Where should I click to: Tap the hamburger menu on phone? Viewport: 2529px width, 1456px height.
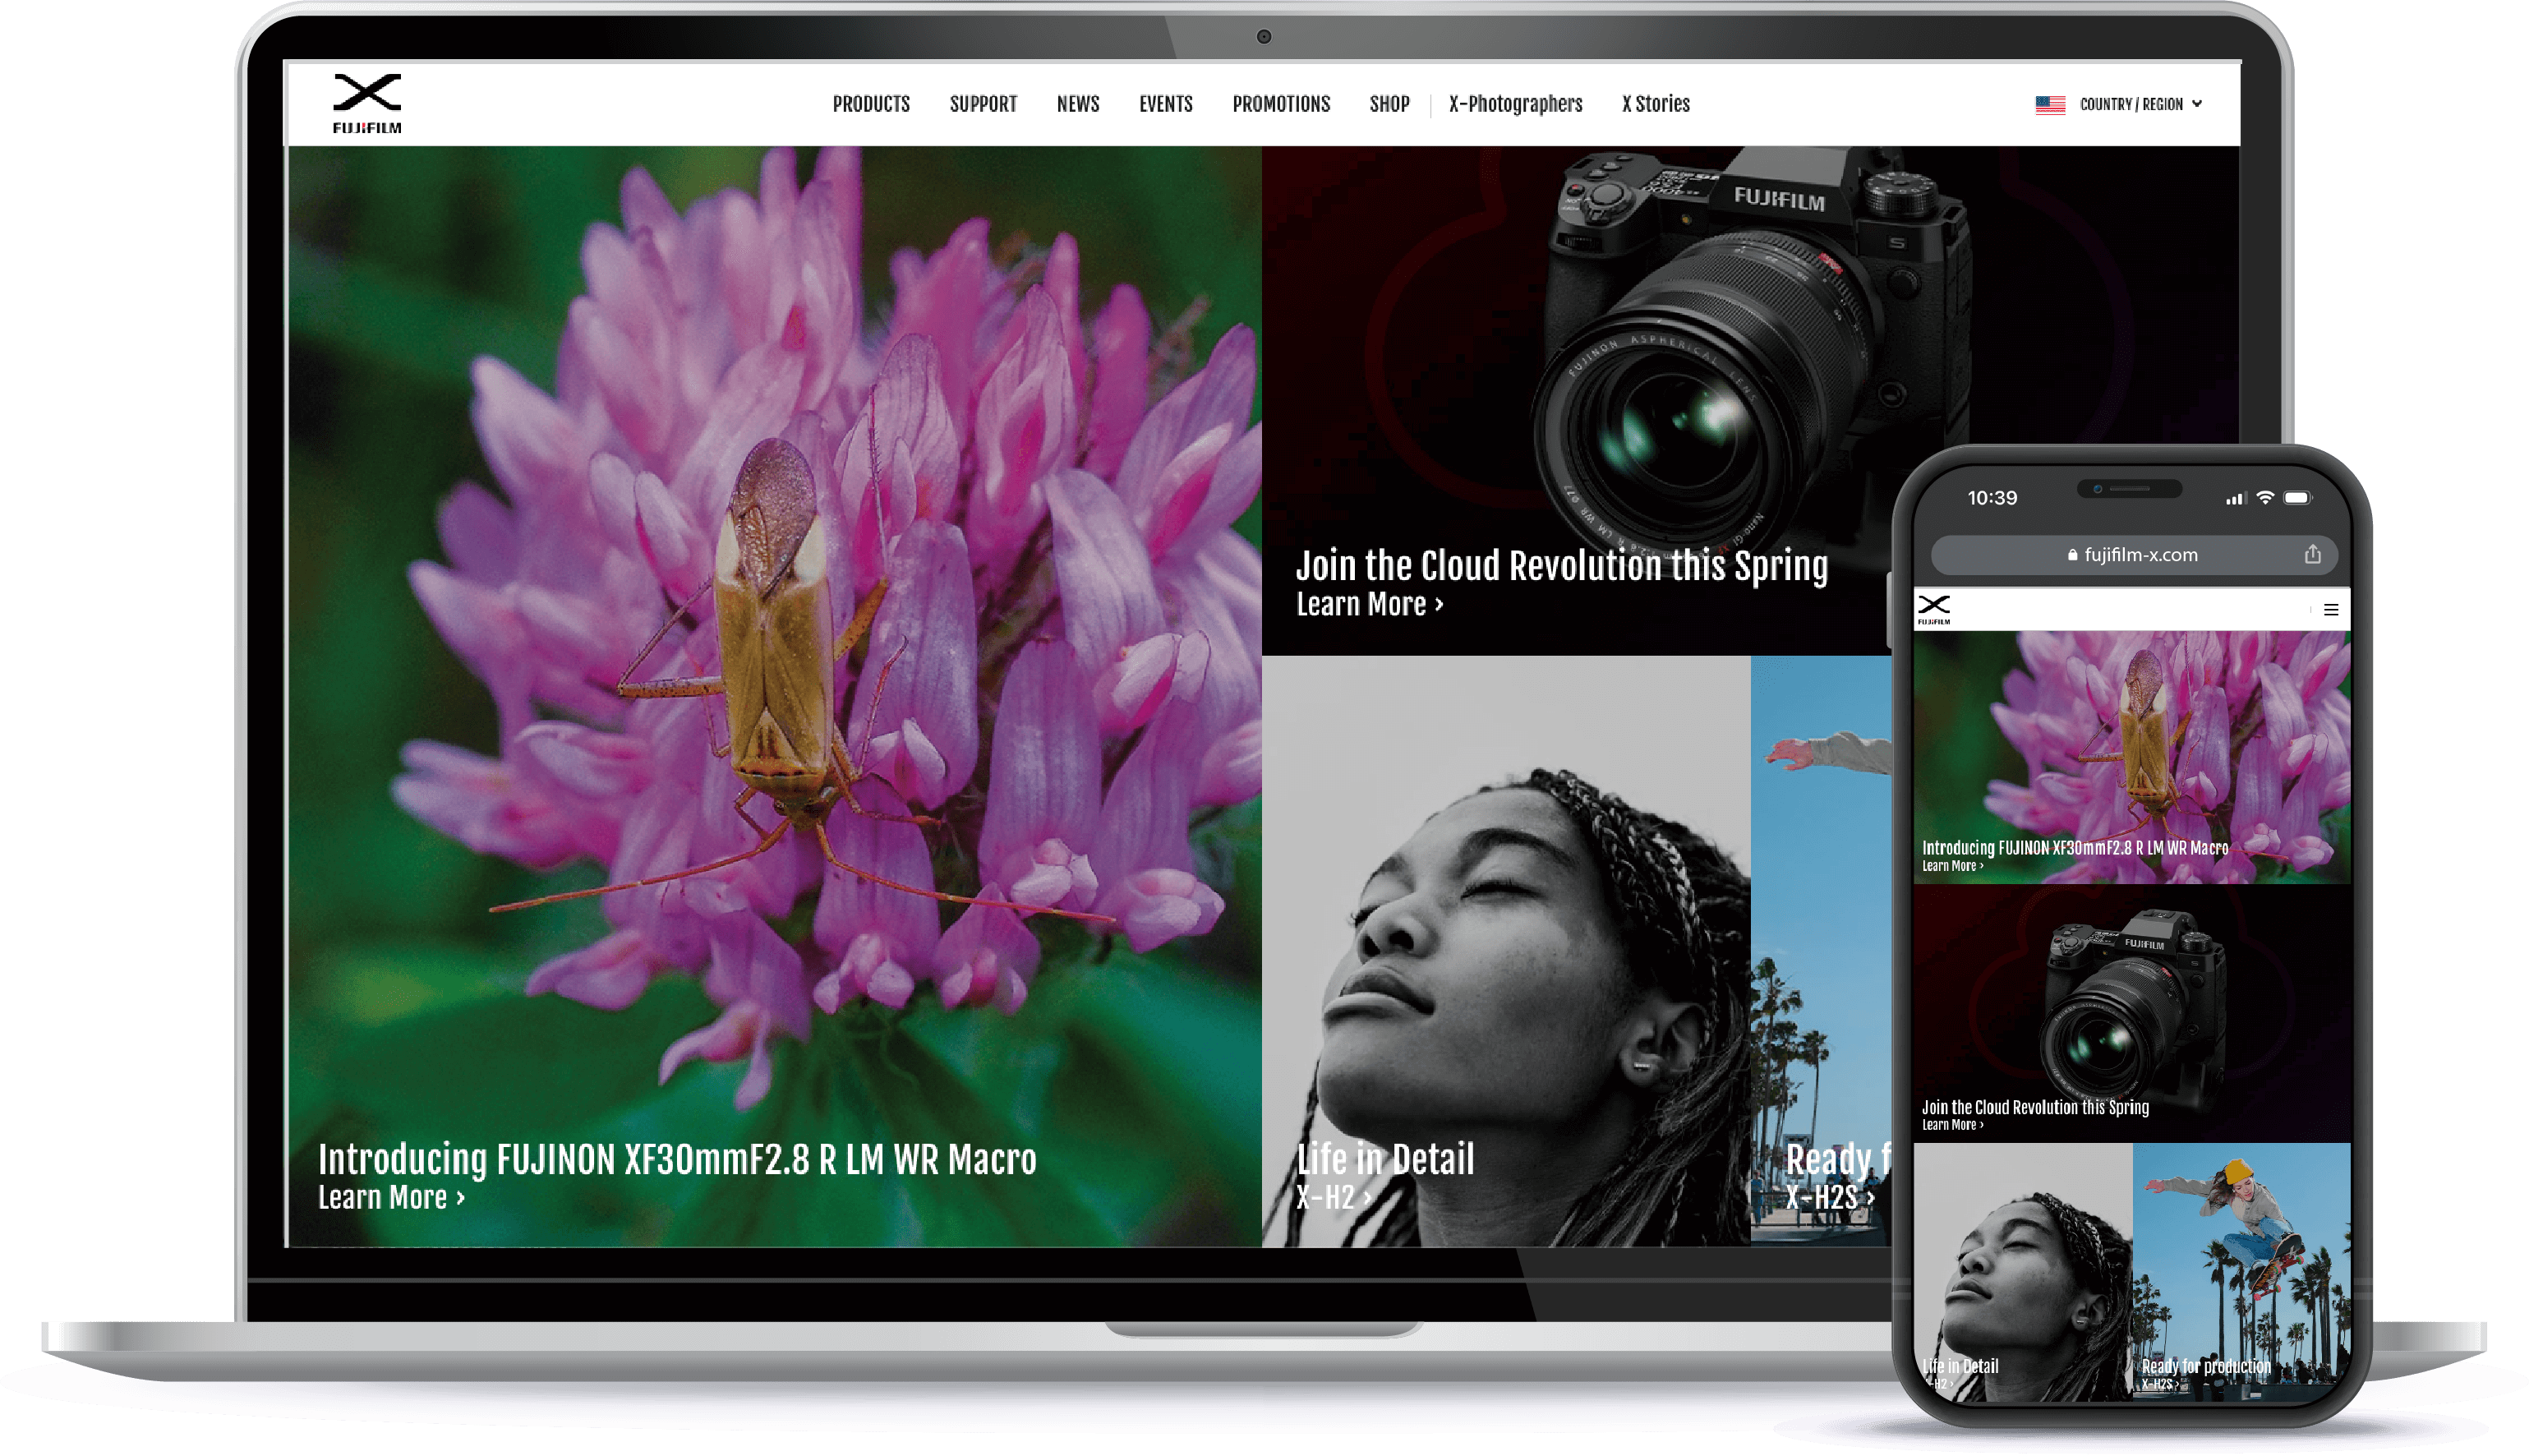[2330, 609]
